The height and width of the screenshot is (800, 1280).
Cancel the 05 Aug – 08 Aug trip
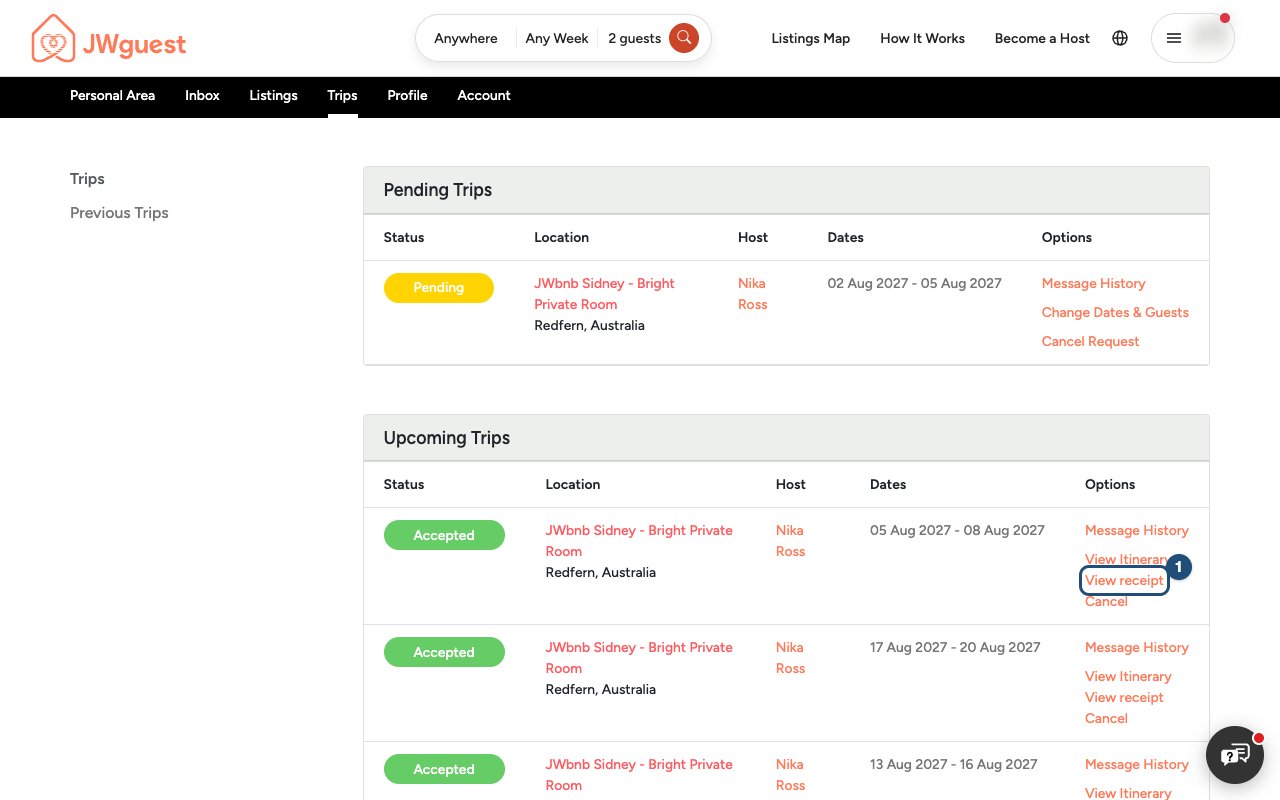(x=1106, y=602)
